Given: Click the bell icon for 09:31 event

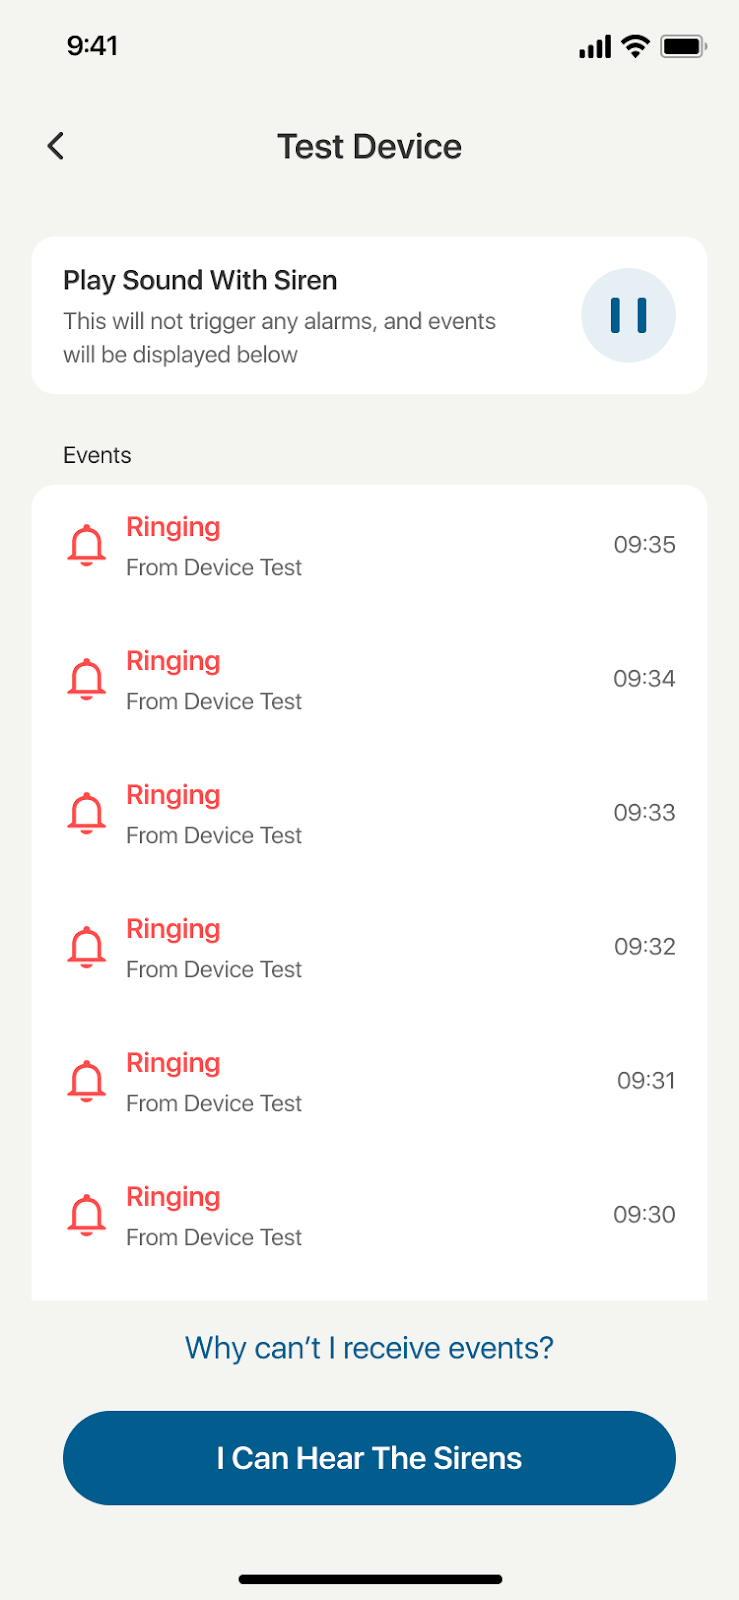Looking at the screenshot, I should tap(87, 1082).
